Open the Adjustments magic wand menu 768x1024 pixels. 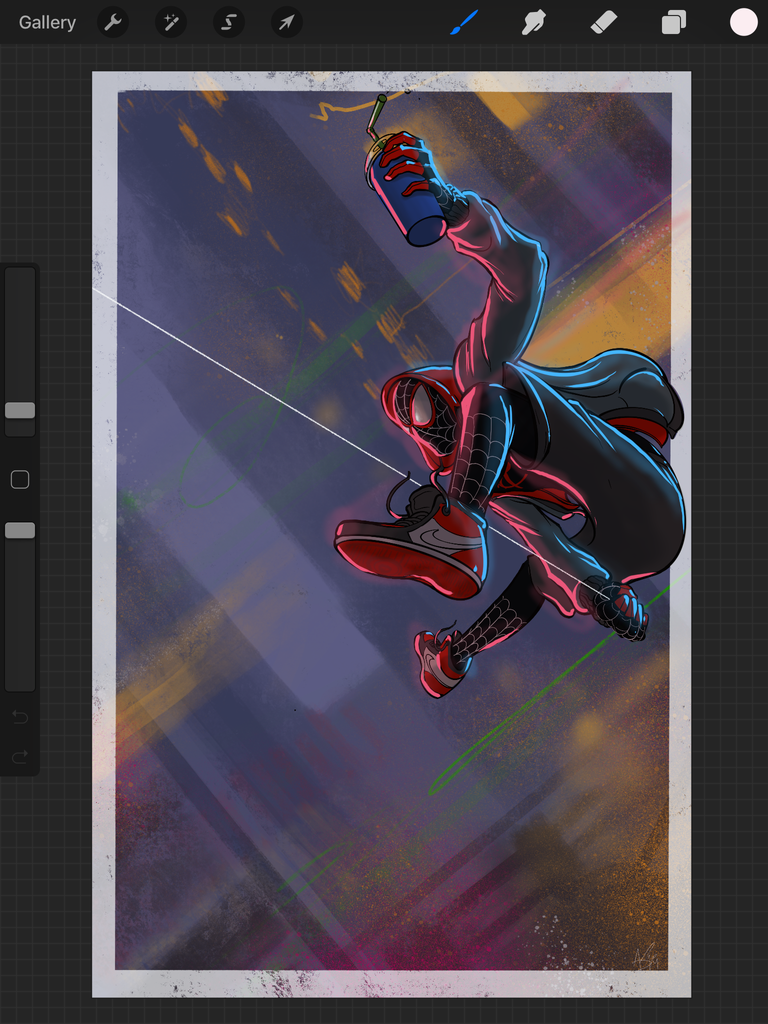[170, 23]
